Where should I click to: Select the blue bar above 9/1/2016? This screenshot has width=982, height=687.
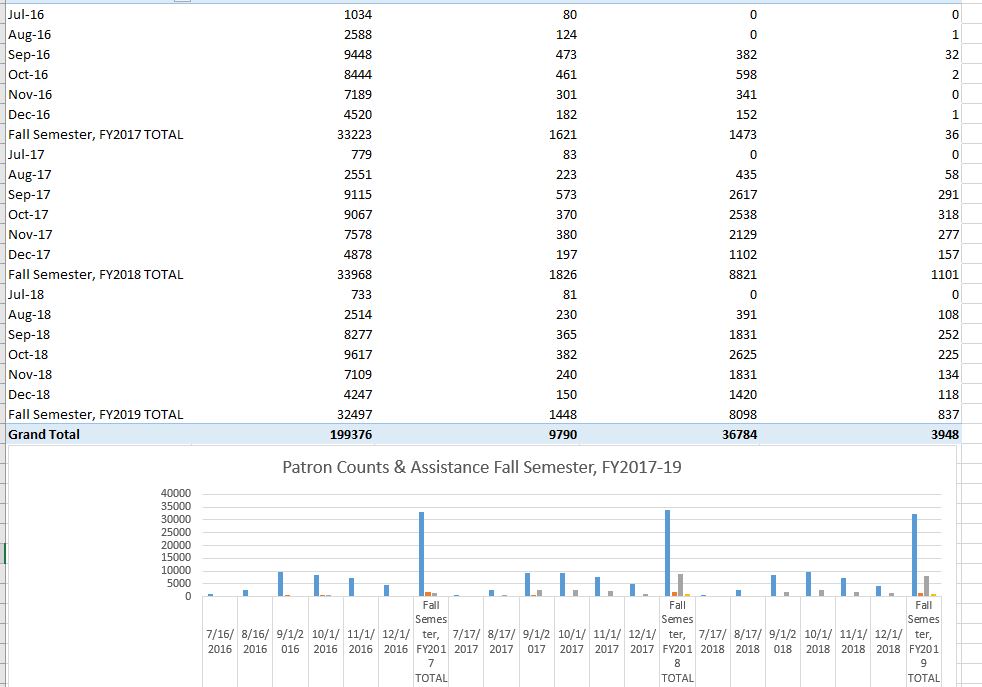click(x=281, y=584)
